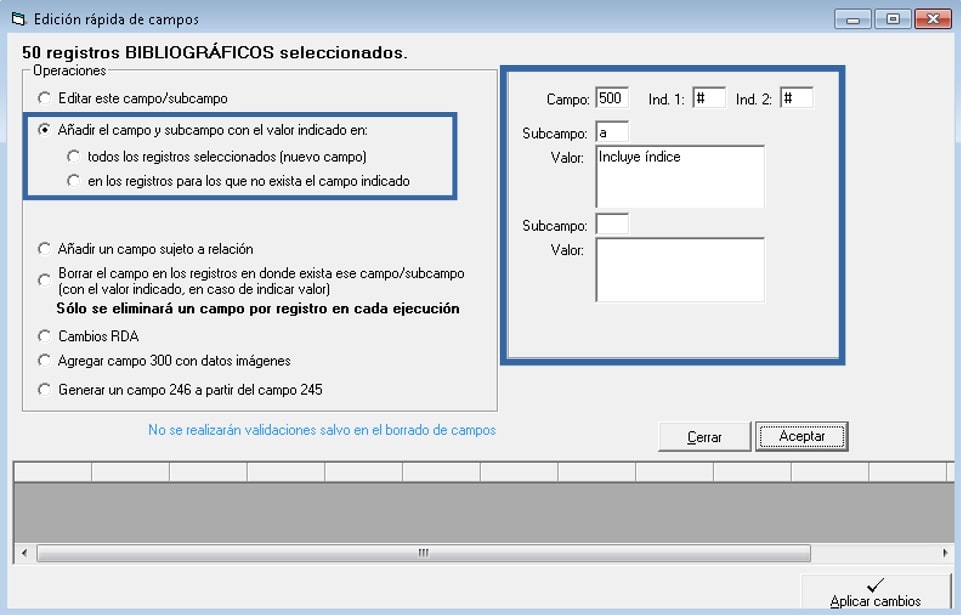This screenshot has width=961, height=615.
Task: Click the left scroll arrow of the grid
Action: pos(25,552)
